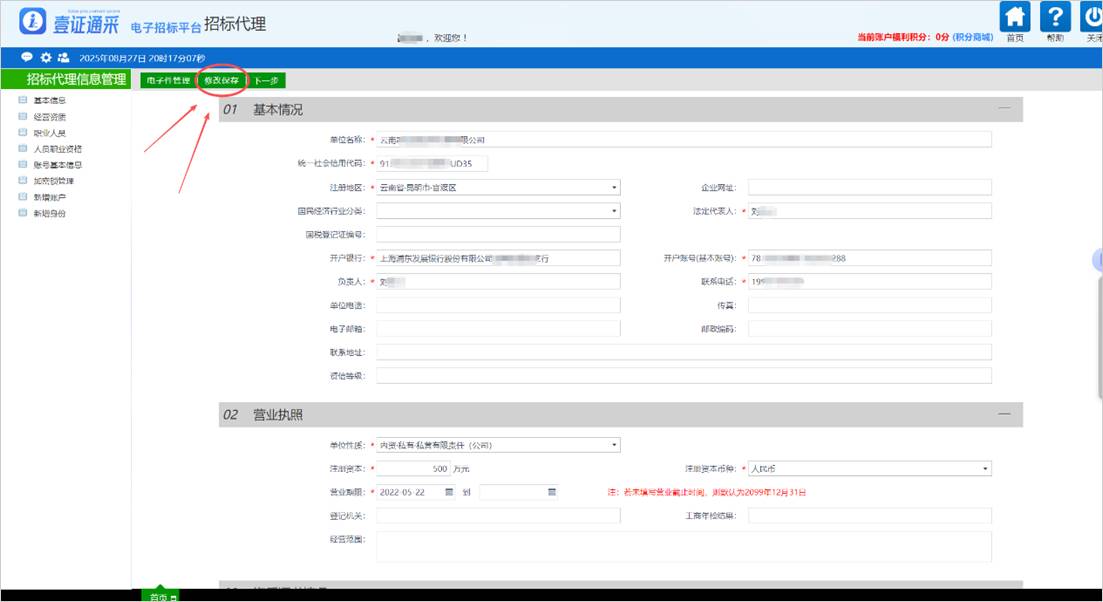1103x602 pixels.
Task: Open the 帮助 help icon
Action: pos(1055,18)
